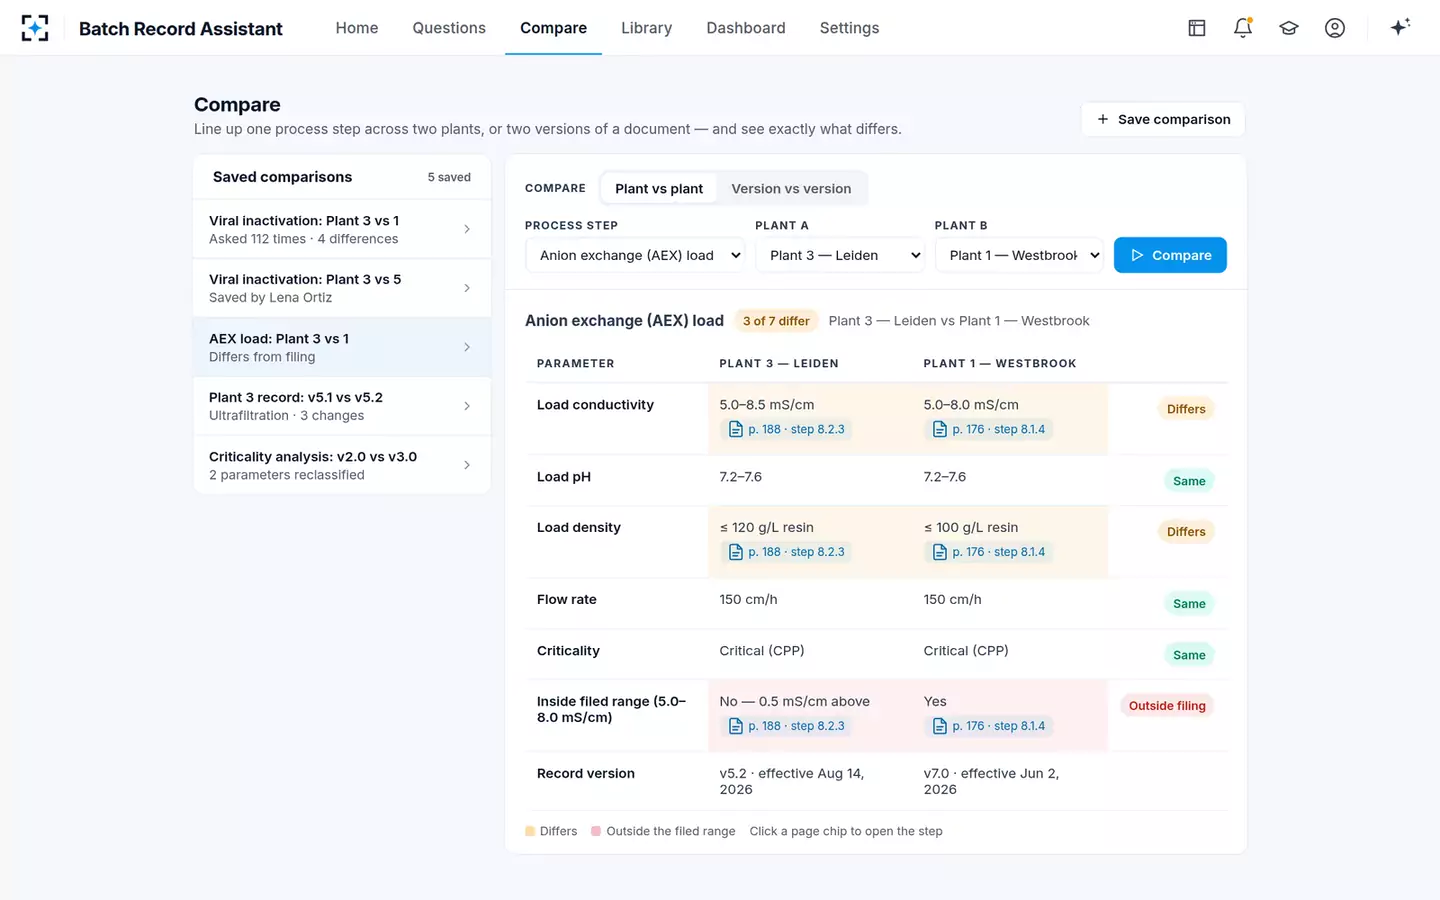
Task: Click chevron on Viral inactivation Plant 3 vs 1
Action: coord(467,229)
